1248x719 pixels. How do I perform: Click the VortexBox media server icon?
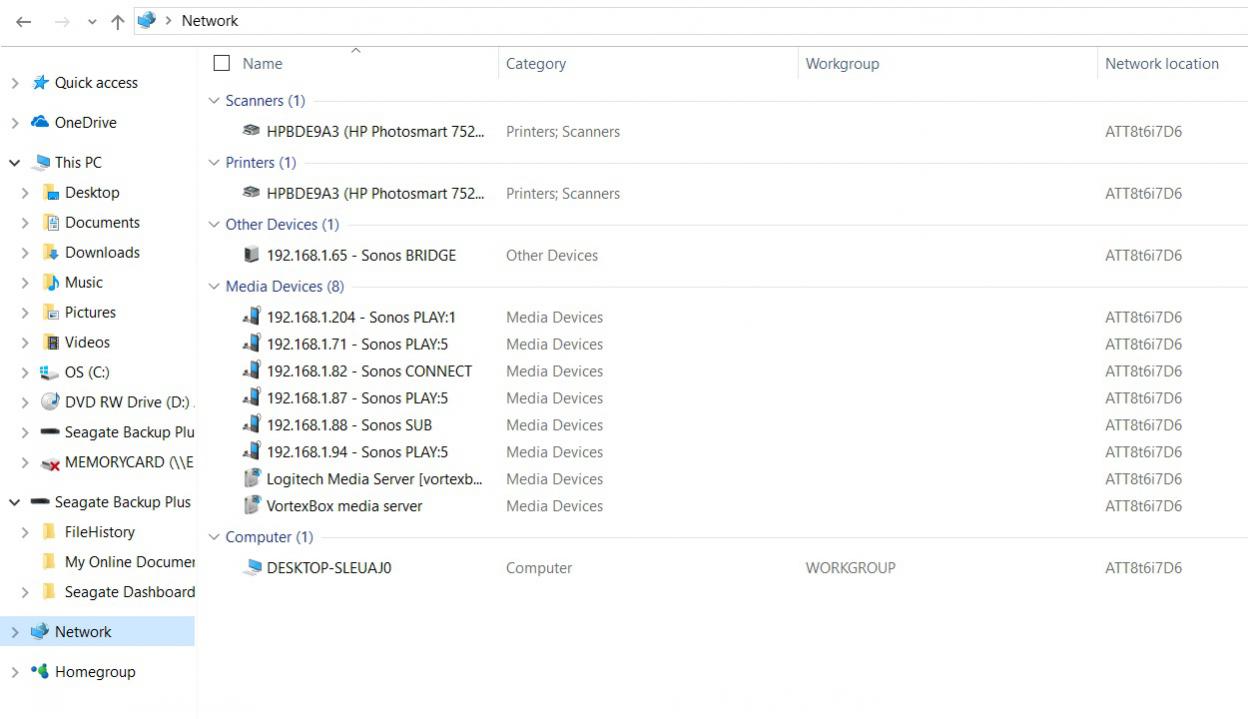[252, 506]
